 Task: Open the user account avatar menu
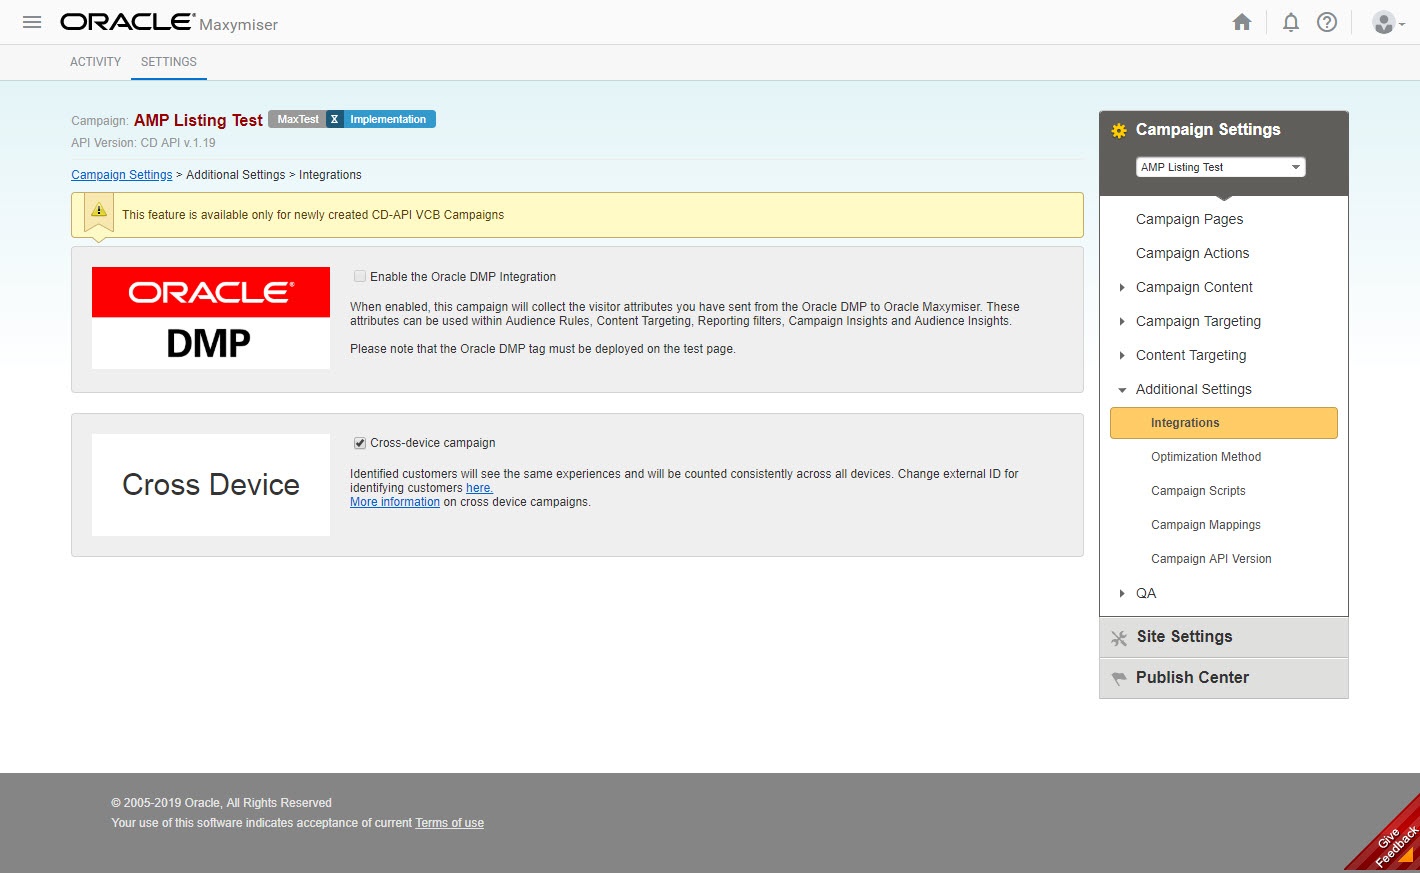click(1388, 23)
